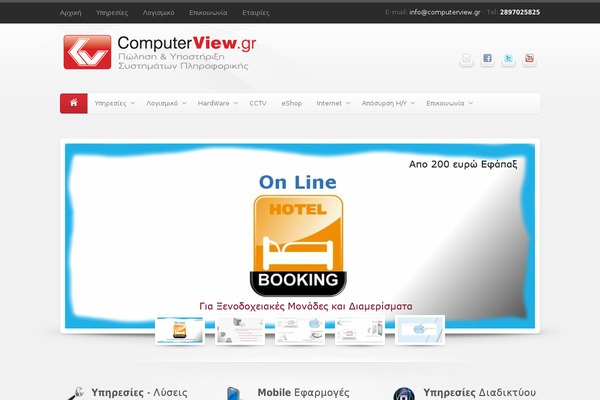This screenshot has width=600, height=400.
Task: Open the eShop menu item
Action: tap(292, 103)
